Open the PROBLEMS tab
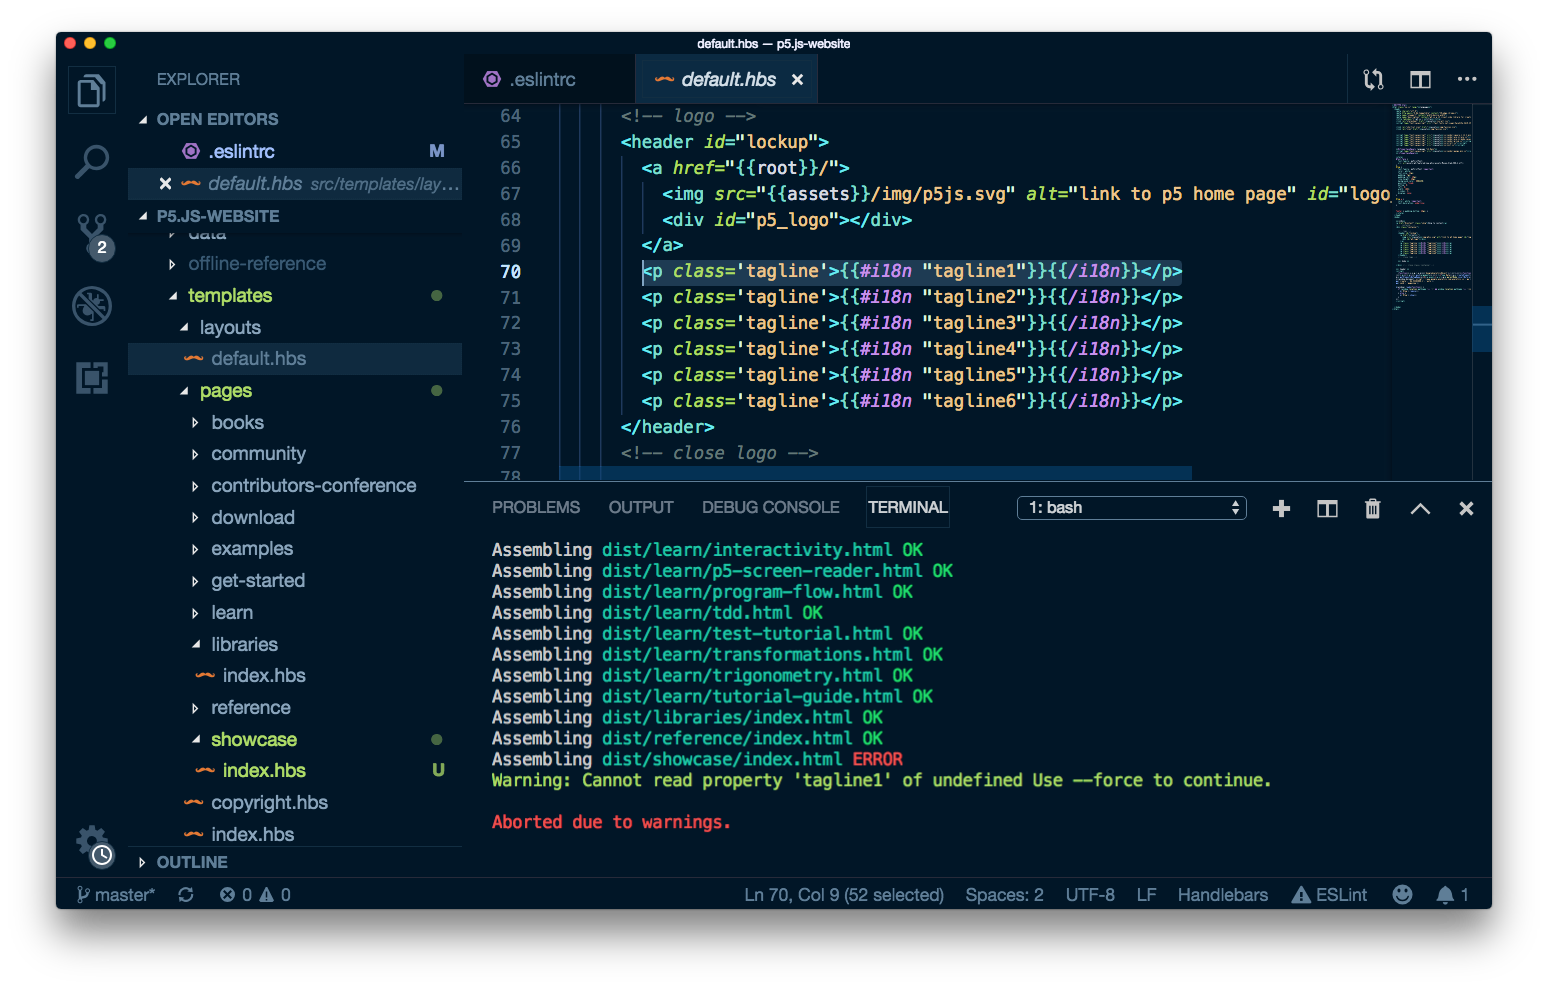 pos(535,507)
